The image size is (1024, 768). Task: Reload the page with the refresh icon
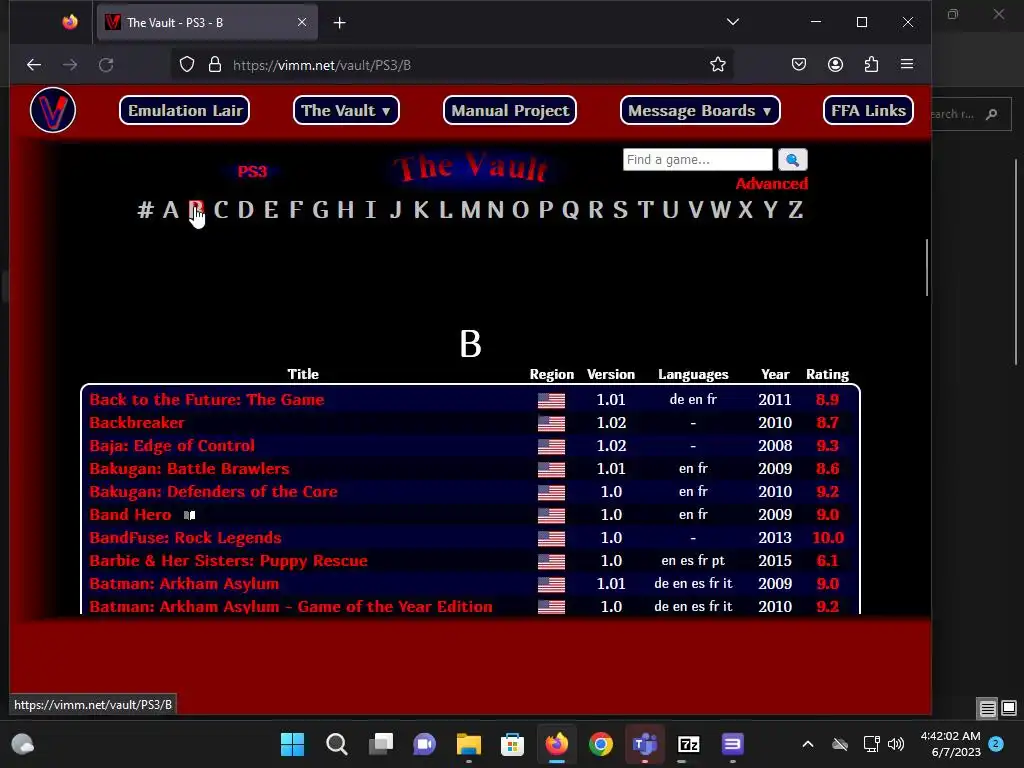tap(106, 65)
